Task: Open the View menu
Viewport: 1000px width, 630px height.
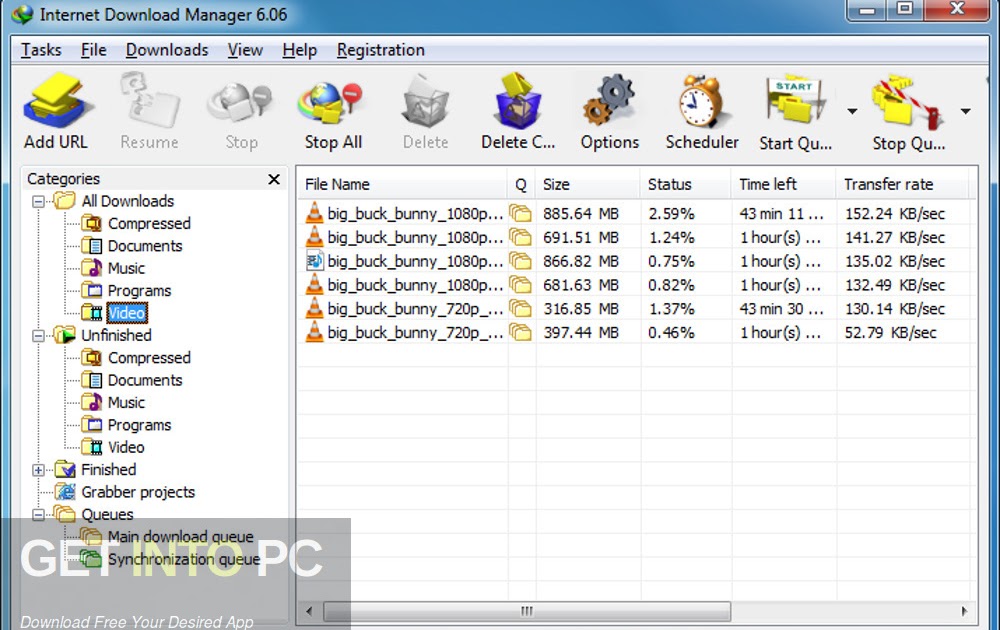Action: pyautogui.click(x=245, y=50)
